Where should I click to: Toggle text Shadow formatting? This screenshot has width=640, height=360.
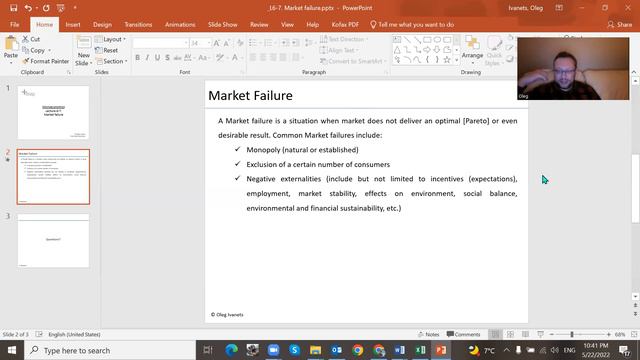tap(167, 58)
